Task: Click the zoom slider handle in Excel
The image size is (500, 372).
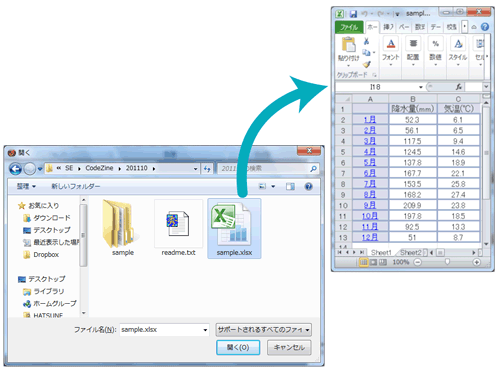Action: click(x=447, y=262)
